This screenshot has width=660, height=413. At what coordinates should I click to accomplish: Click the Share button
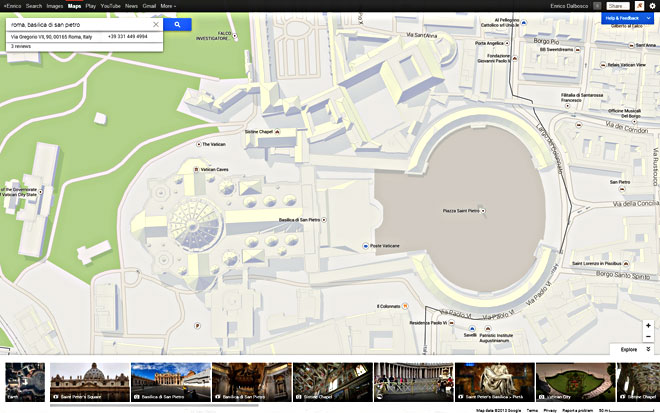pyautogui.click(x=617, y=6)
